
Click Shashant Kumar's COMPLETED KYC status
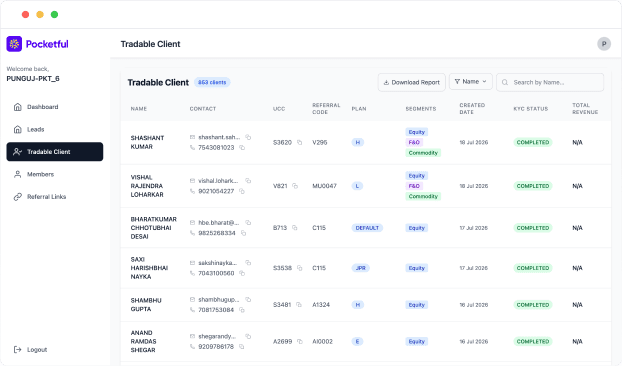533,142
